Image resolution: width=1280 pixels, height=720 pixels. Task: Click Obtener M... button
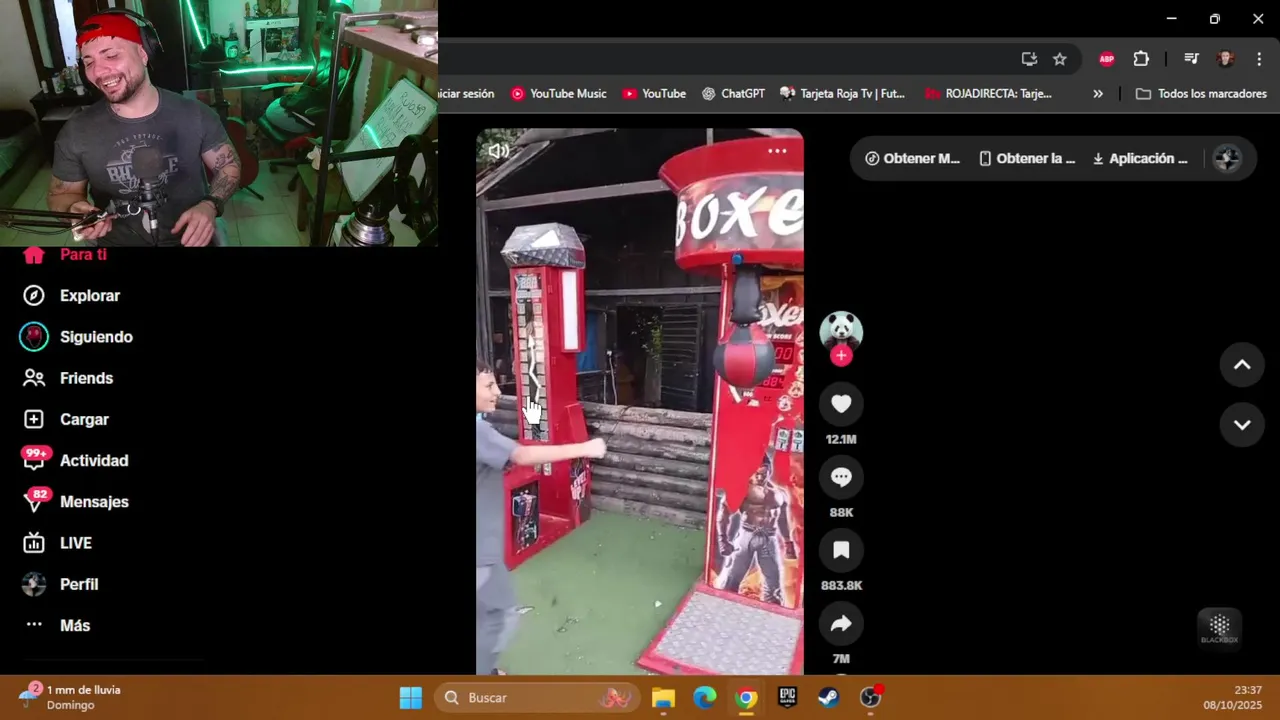click(912, 158)
